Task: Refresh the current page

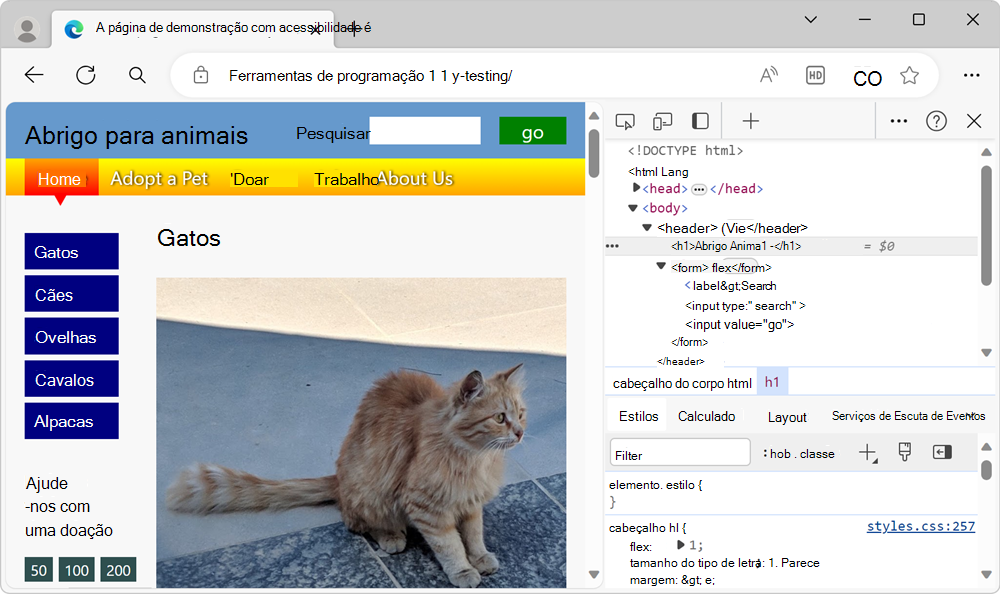Action: (x=85, y=75)
